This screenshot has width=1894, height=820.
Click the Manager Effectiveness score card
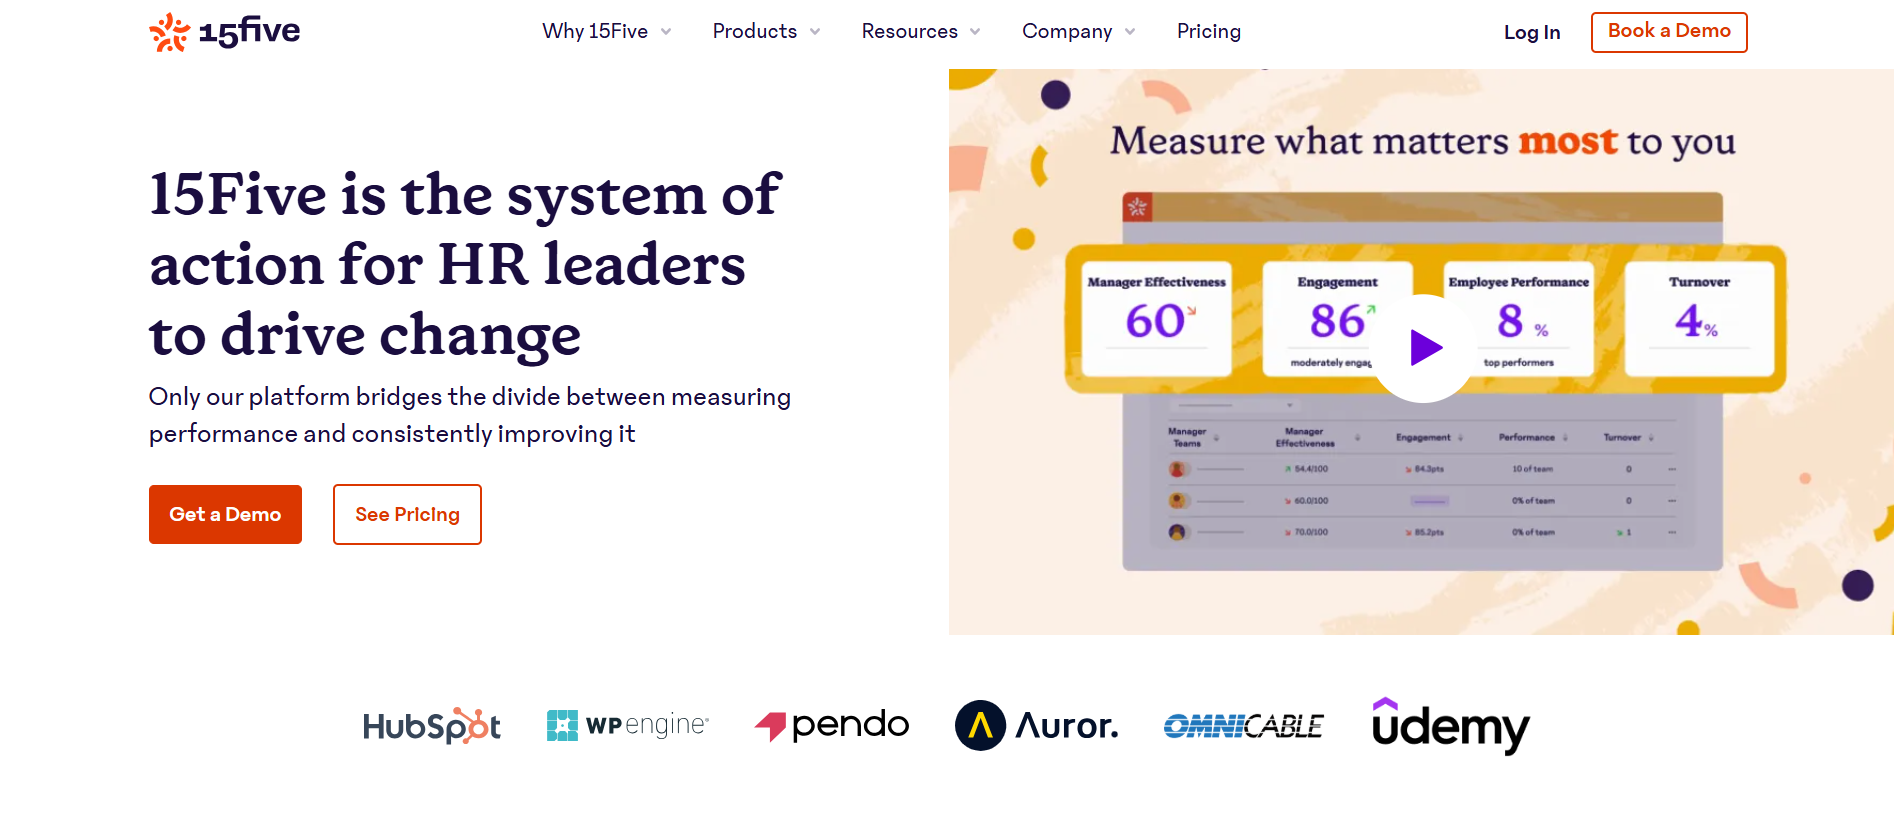coord(1156,318)
